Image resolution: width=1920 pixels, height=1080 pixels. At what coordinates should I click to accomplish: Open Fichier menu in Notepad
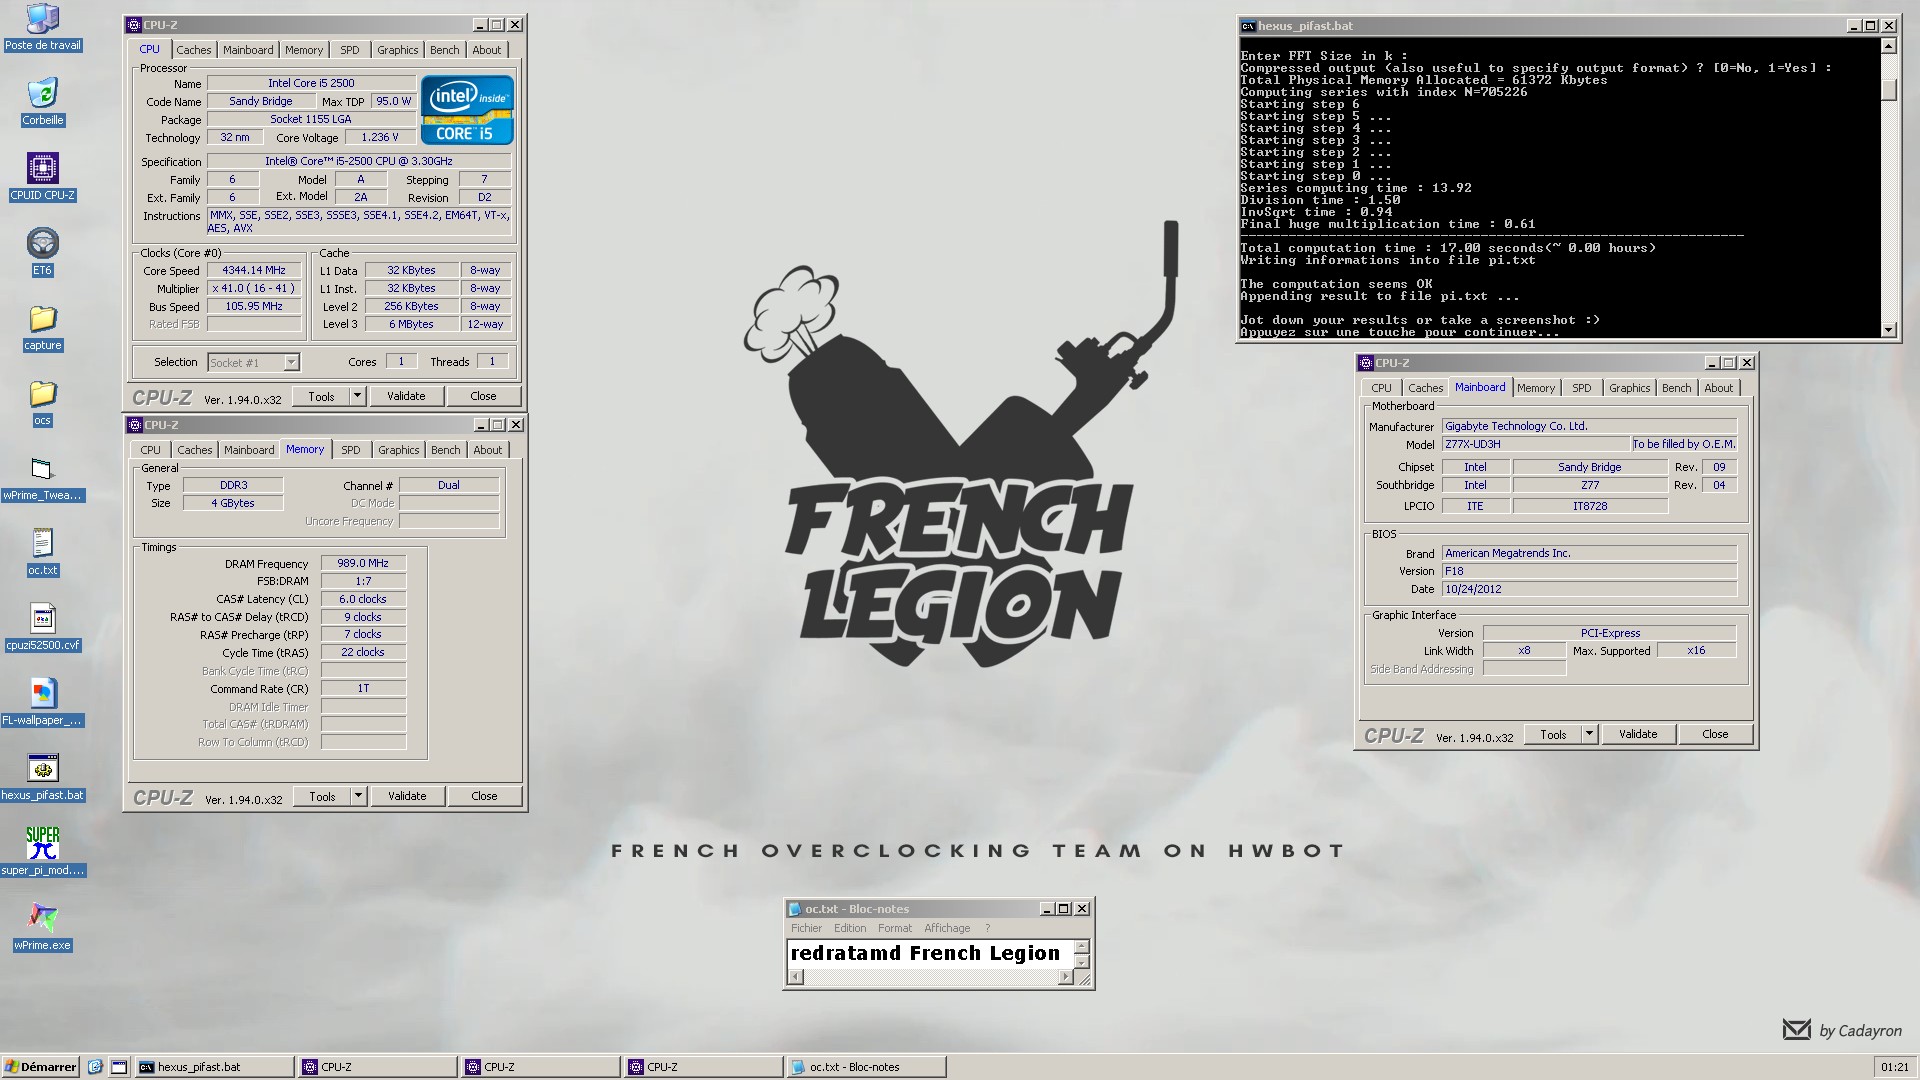click(806, 928)
